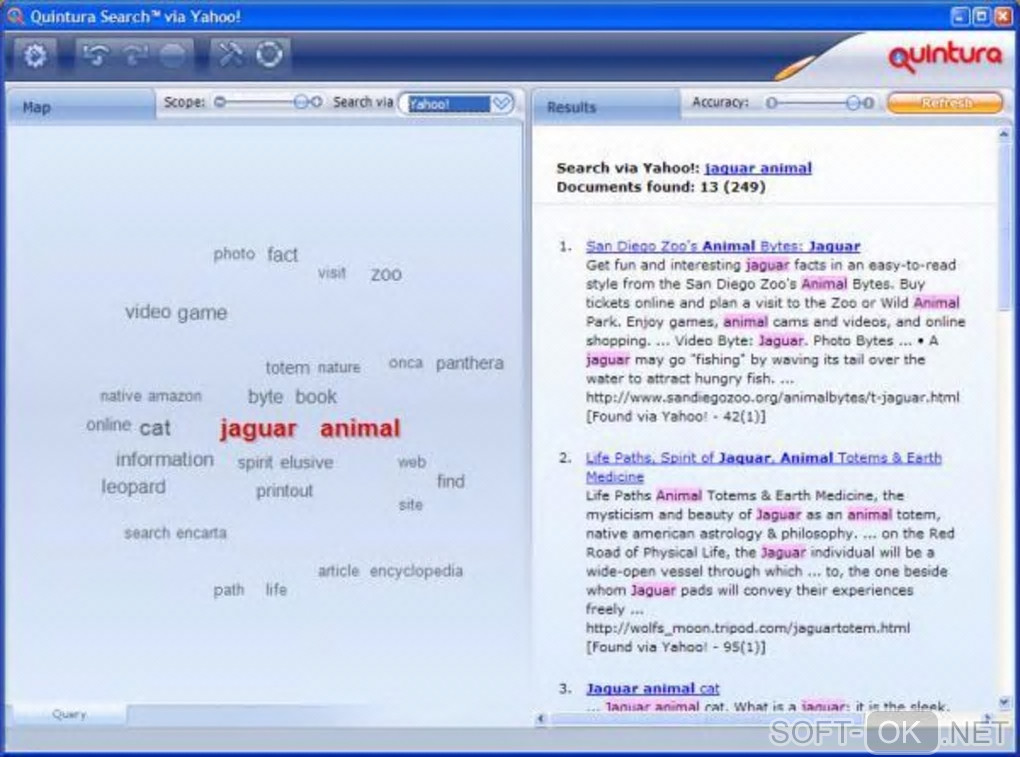Viewport: 1020px width, 757px height.
Task: Select 'panthera' in the word cloud
Action: tap(470, 364)
